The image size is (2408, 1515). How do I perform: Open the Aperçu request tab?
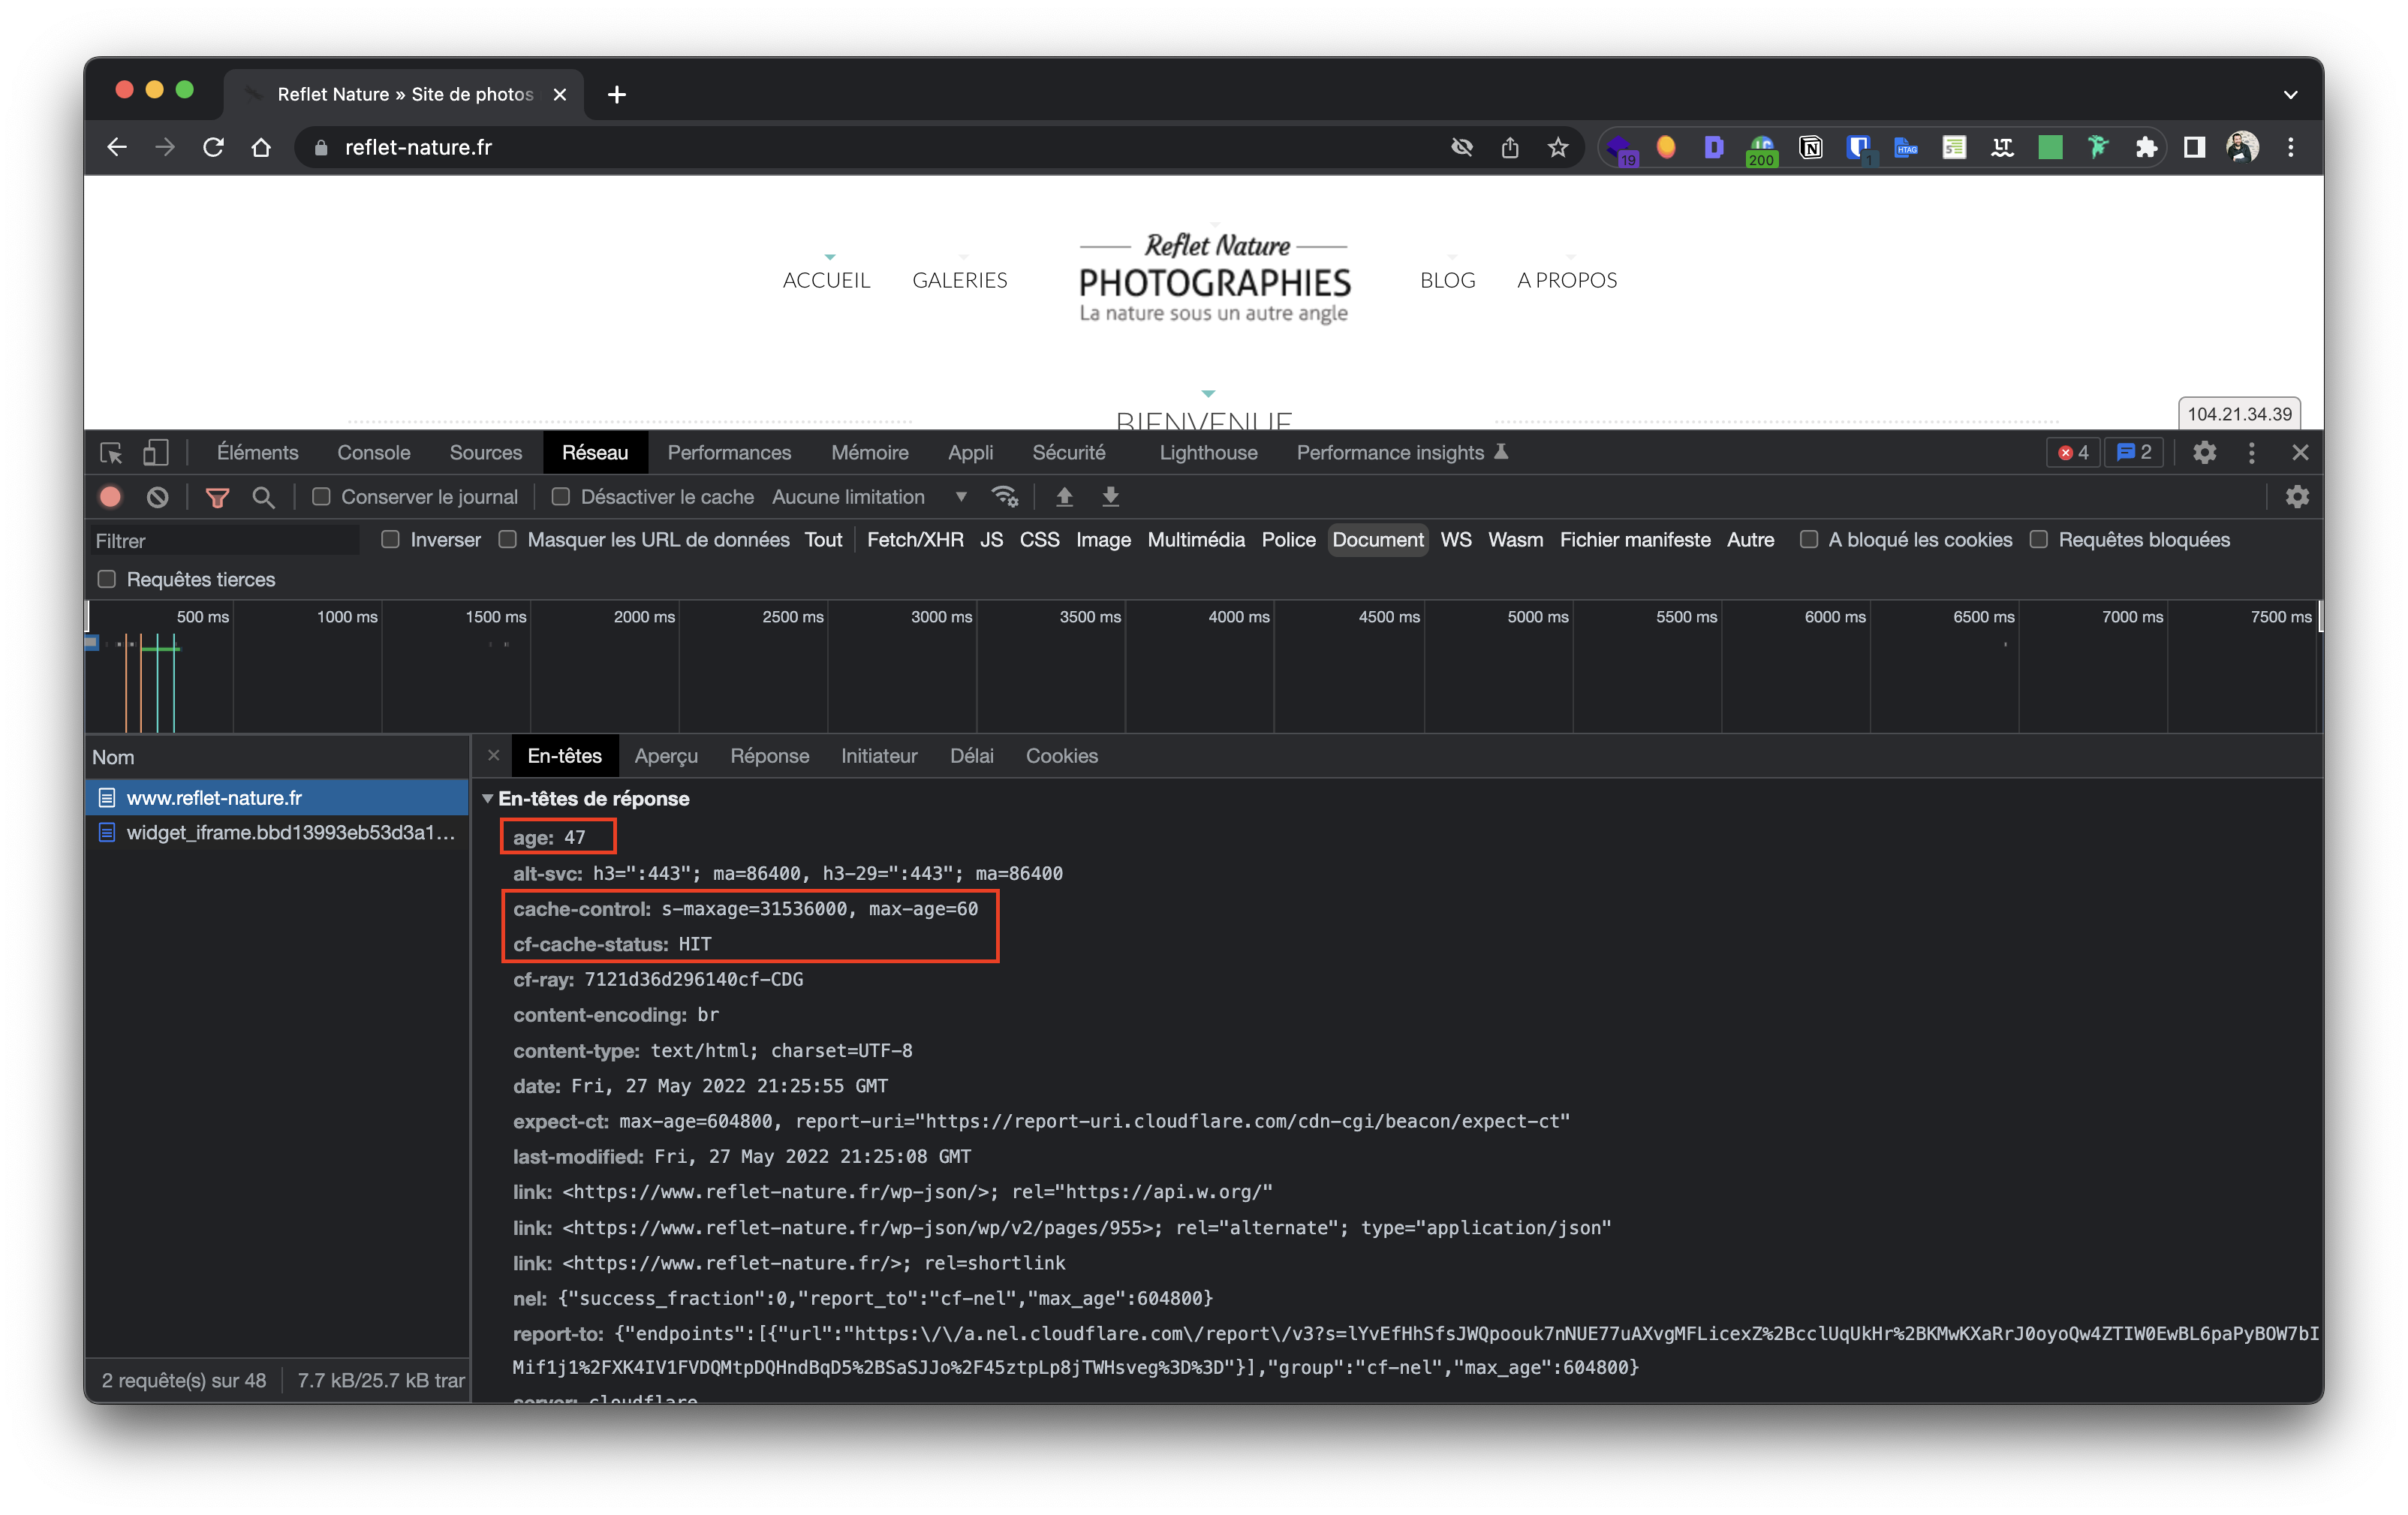point(666,756)
